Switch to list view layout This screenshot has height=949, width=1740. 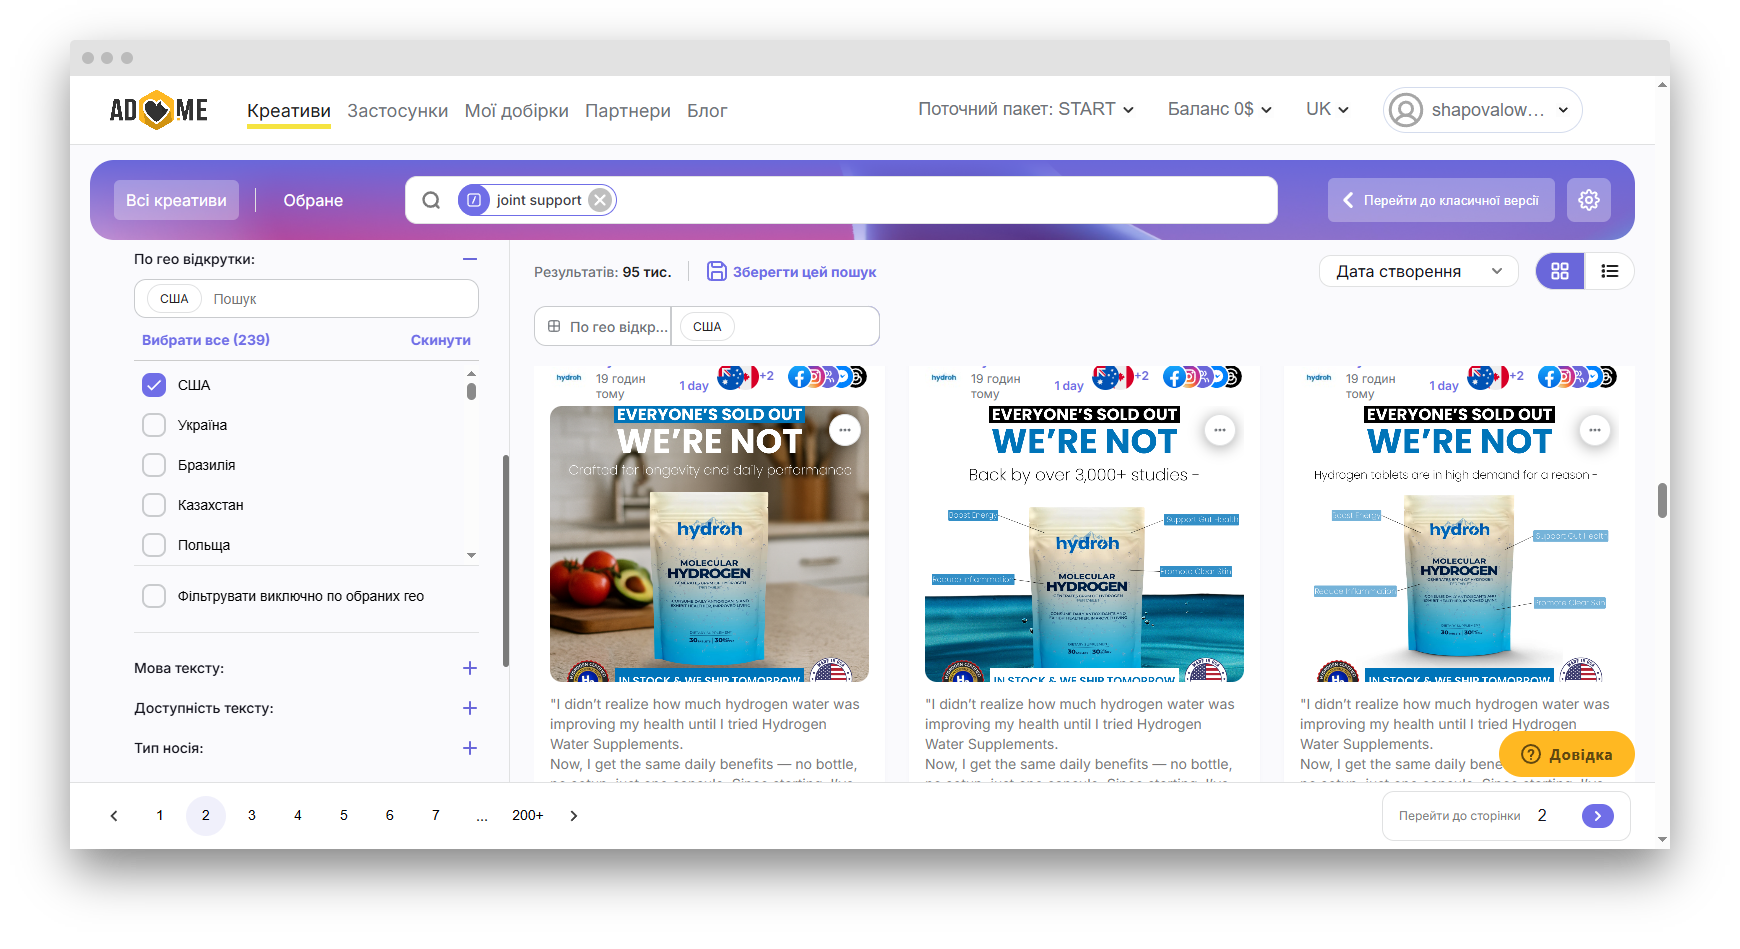[1609, 271]
